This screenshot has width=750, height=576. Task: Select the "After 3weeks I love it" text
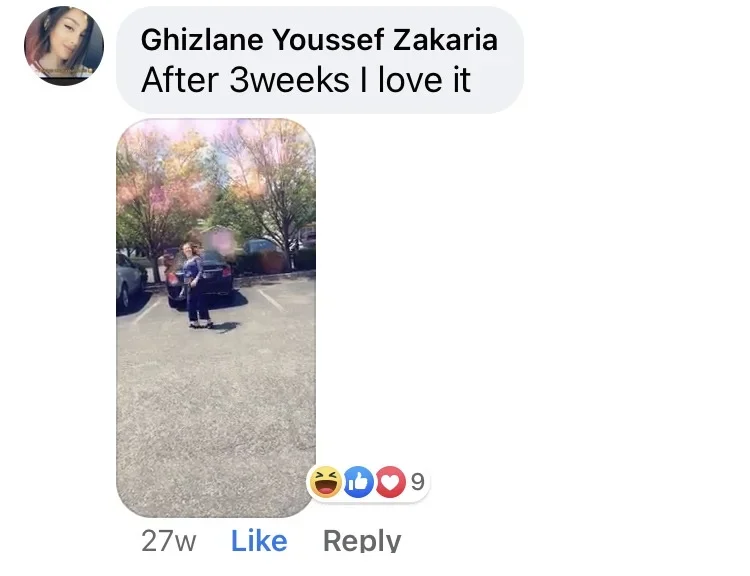click(x=306, y=80)
